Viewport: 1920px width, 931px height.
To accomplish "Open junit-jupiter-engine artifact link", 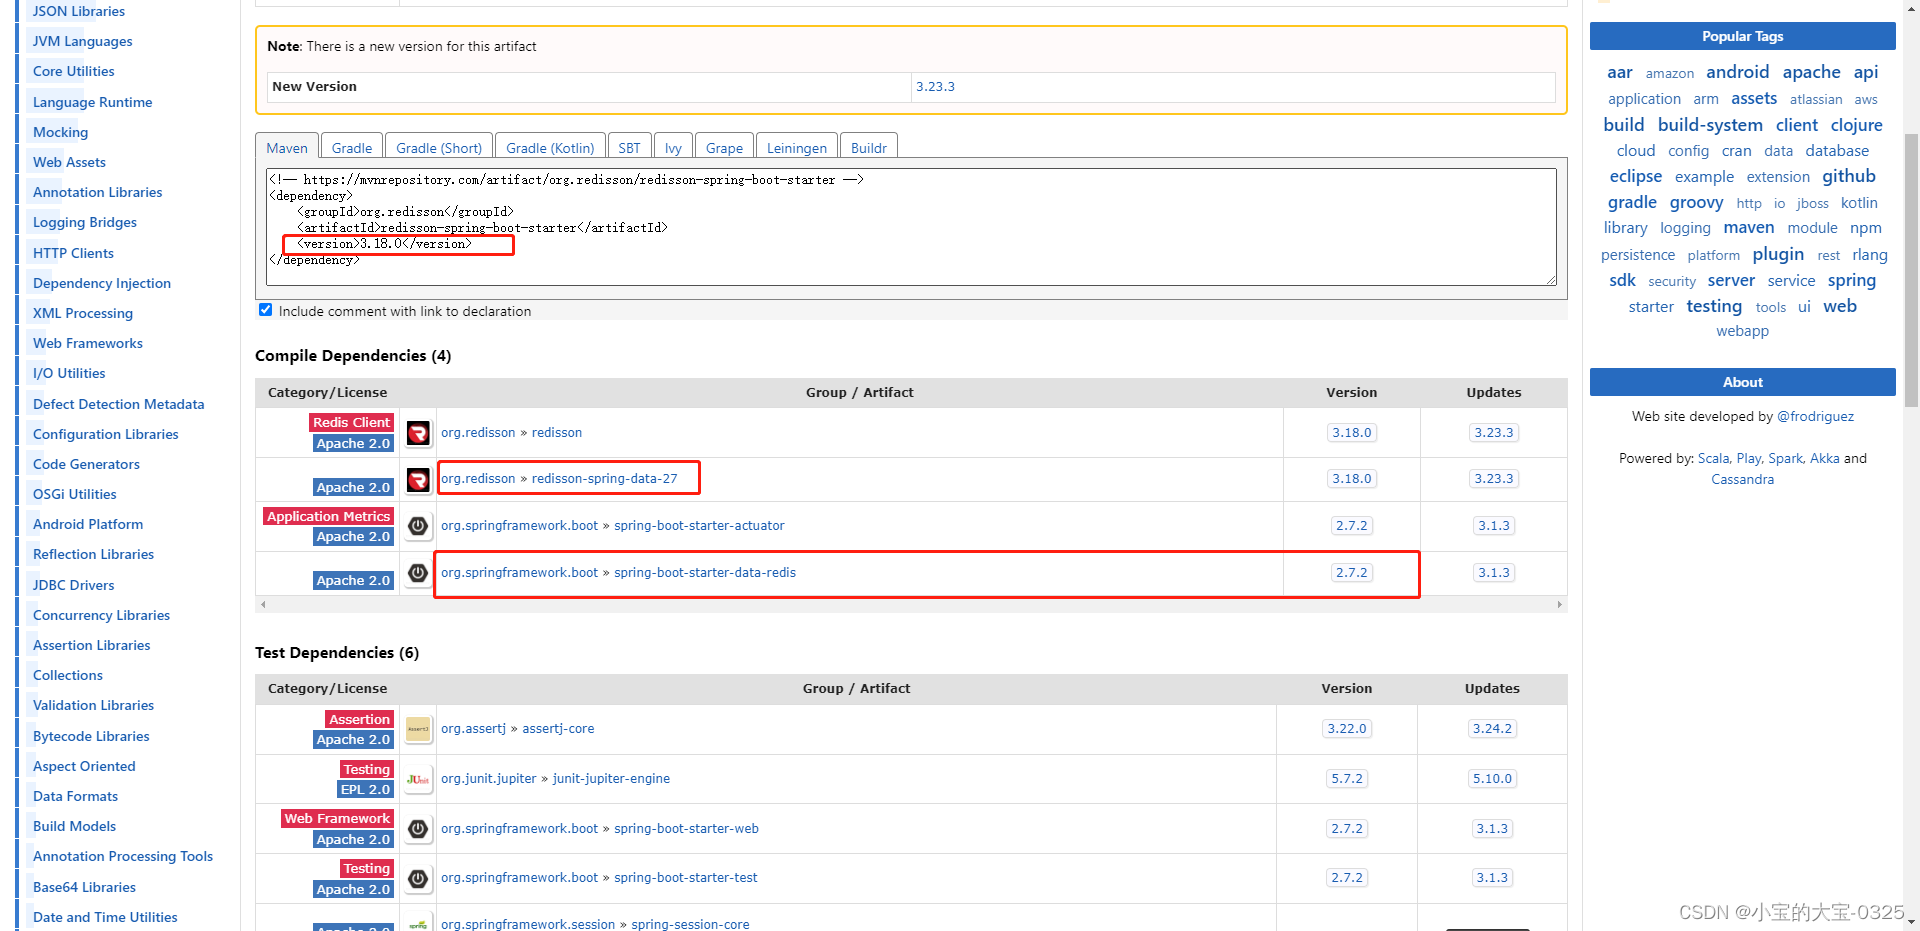I will click(x=611, y=779).
